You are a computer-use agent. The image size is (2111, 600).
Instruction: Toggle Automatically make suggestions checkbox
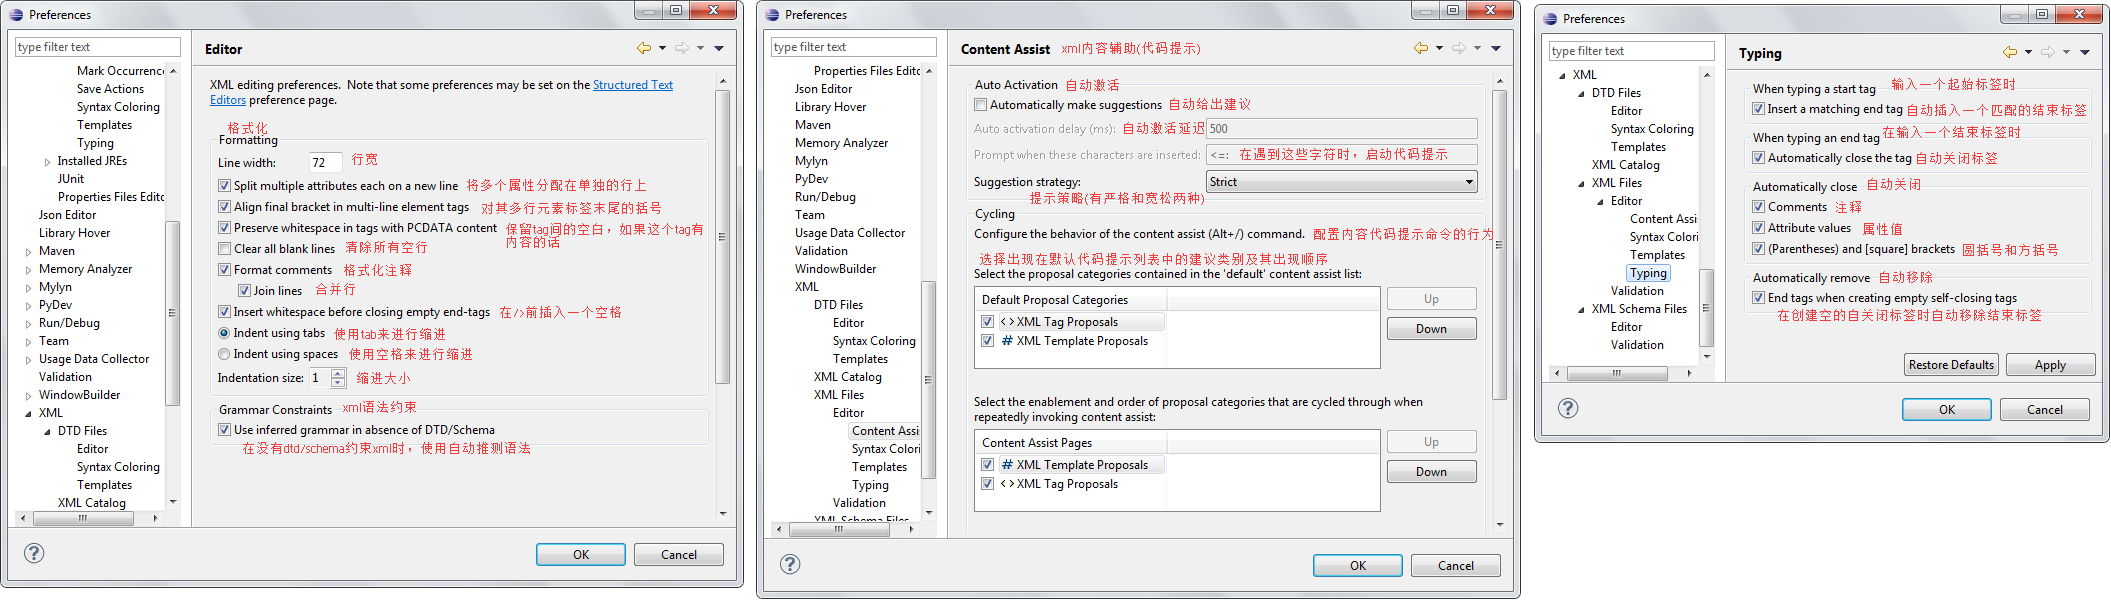(x=981, y=105)
